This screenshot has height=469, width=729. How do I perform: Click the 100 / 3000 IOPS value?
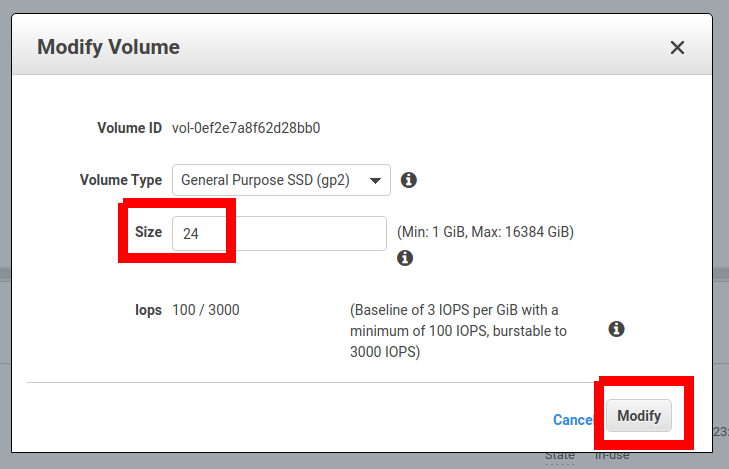[205, 310]
